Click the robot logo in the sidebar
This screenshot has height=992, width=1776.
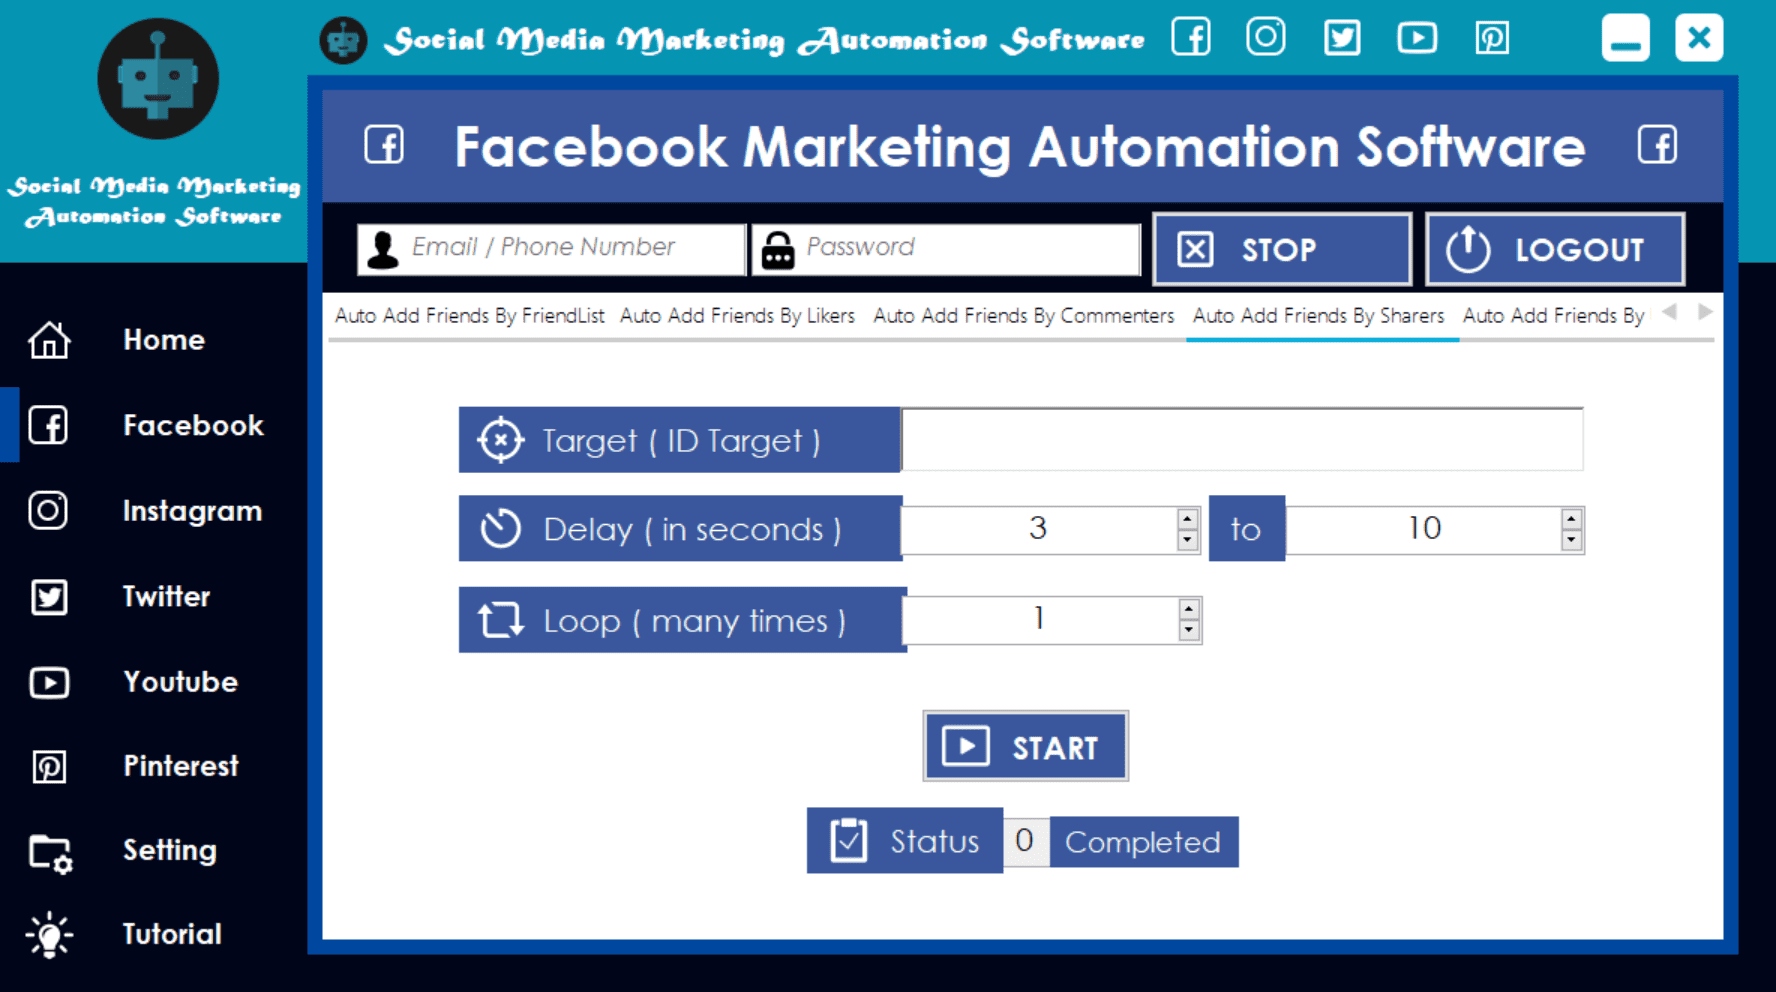(158, 79)
